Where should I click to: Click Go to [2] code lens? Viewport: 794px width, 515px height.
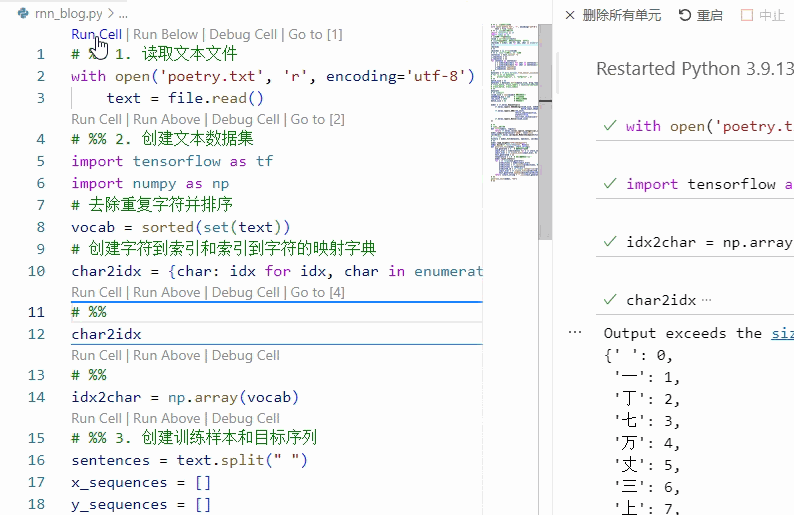(x=317, y=120)
